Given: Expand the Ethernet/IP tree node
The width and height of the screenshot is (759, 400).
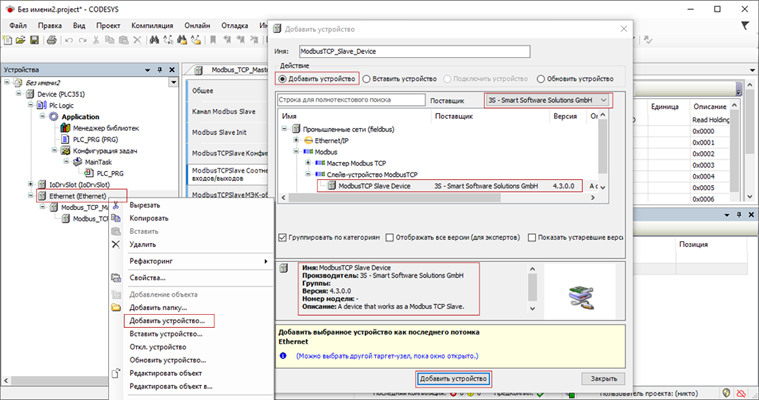Looking at the screenshot, I should [x=296, y=140].
